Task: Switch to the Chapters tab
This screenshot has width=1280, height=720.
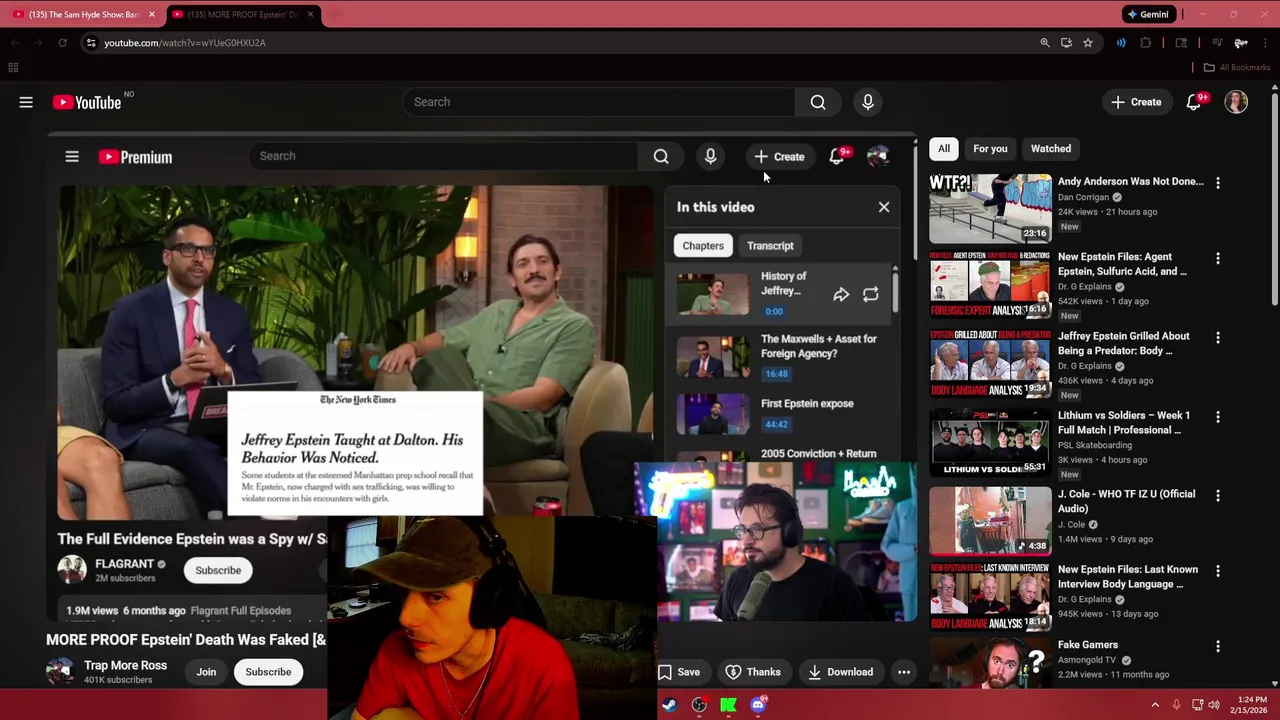Action: tap(703, 246)
